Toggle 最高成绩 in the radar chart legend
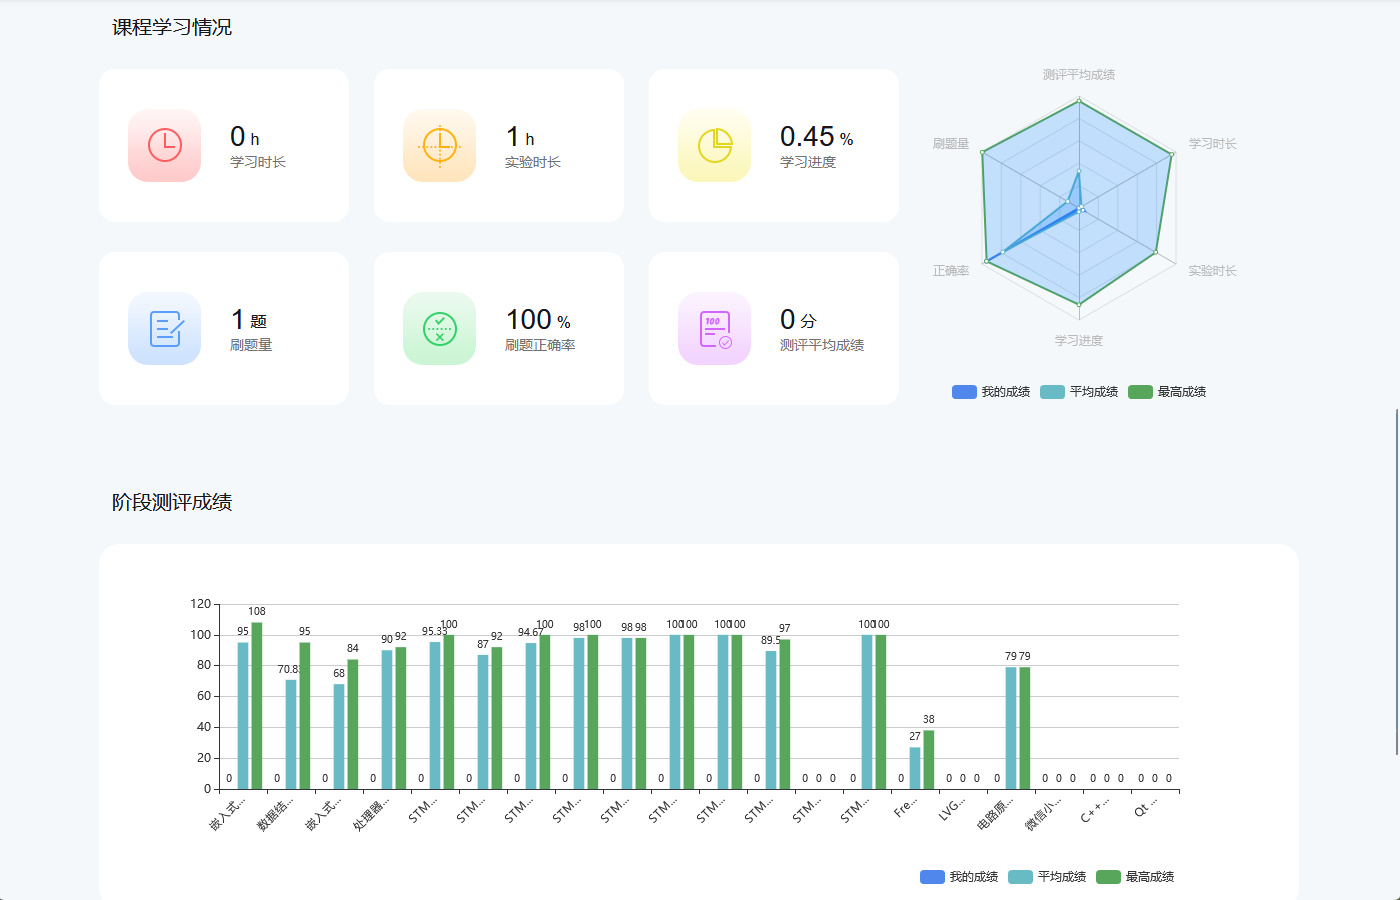The image size is (1400, 900). coord(1166,392)
